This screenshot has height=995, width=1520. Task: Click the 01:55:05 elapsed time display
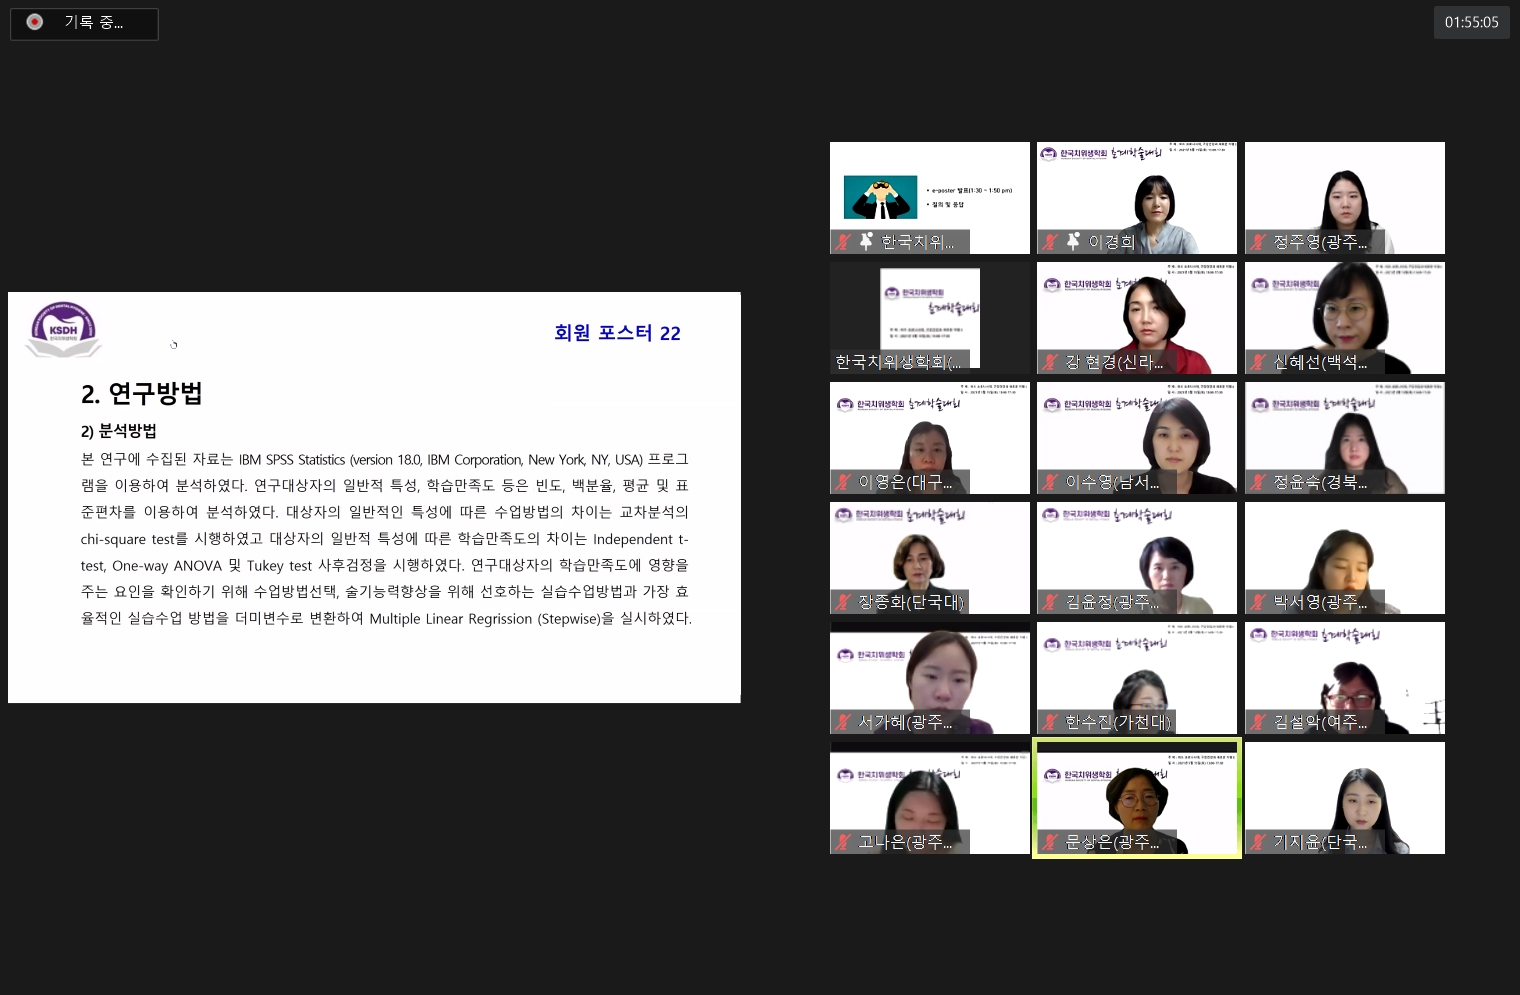tap(1471, 22)
